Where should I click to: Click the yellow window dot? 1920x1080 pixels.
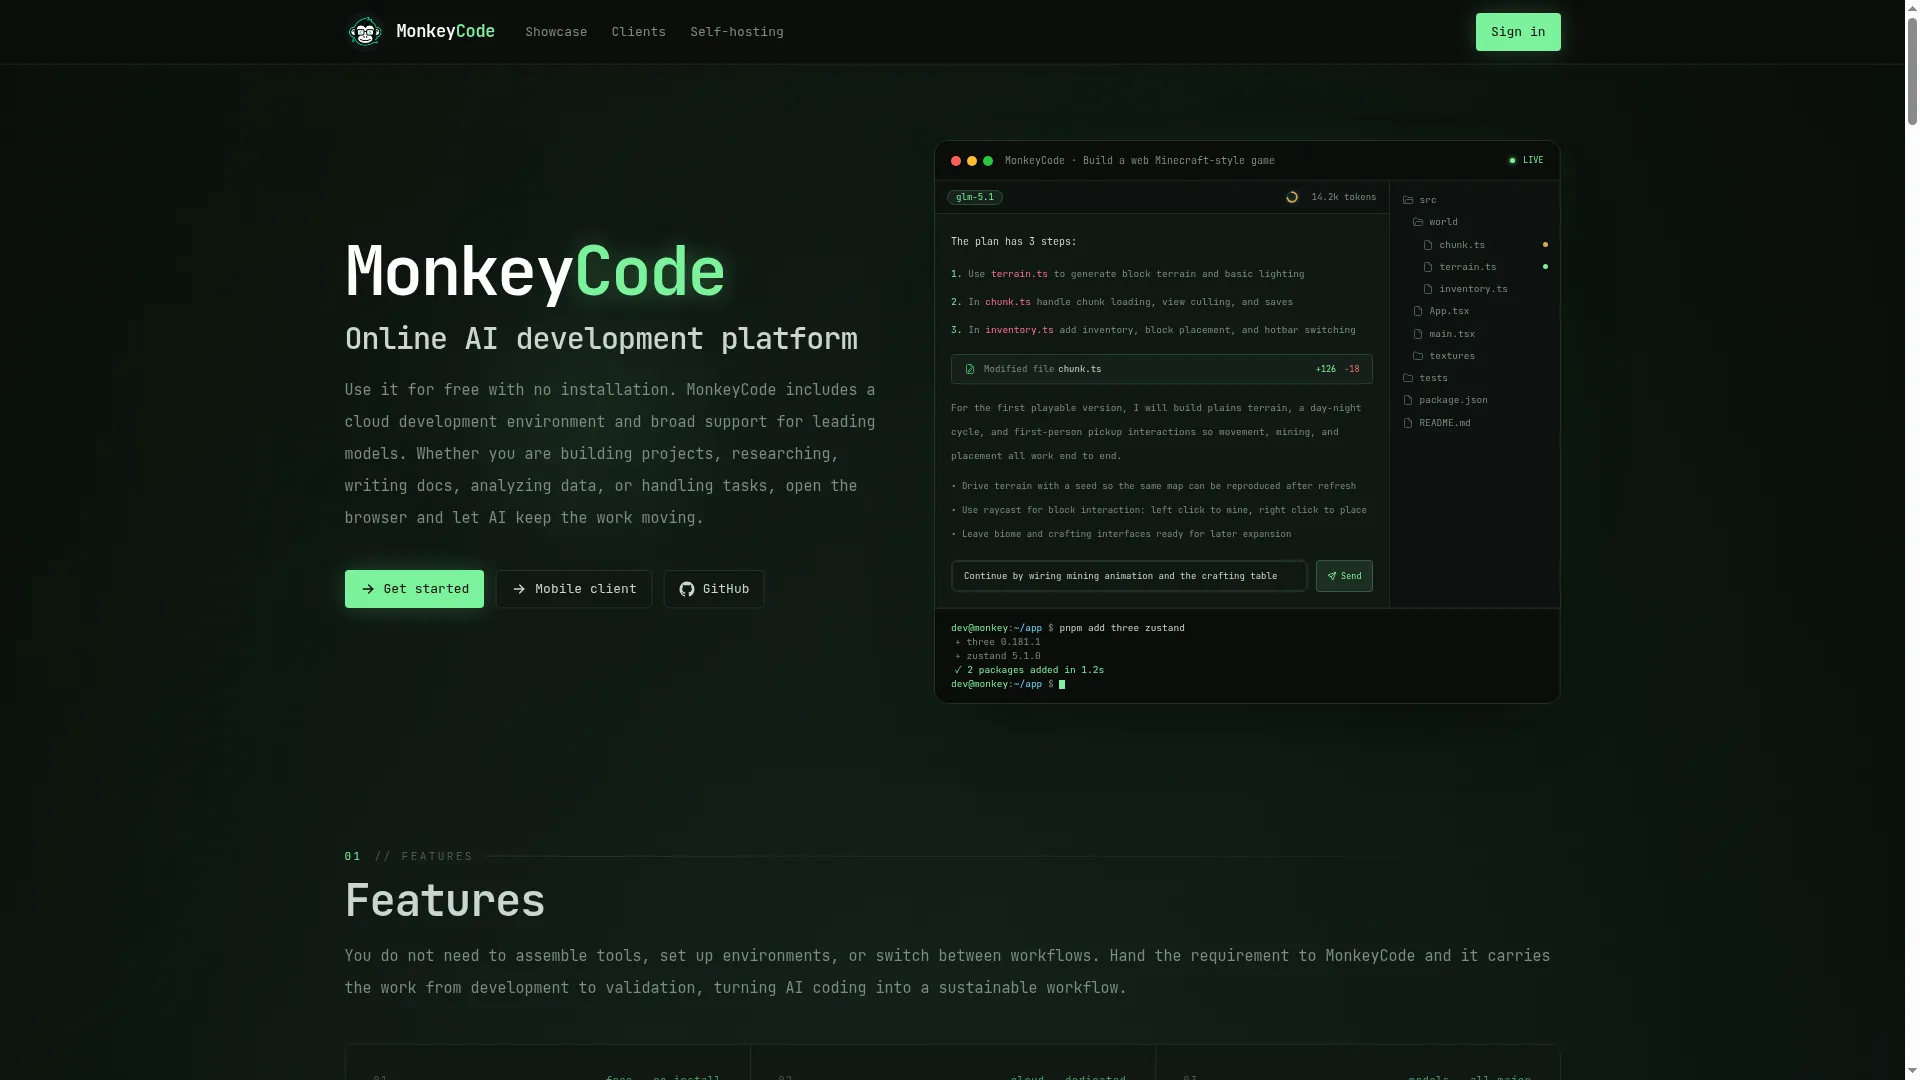[x=972, y=161]
